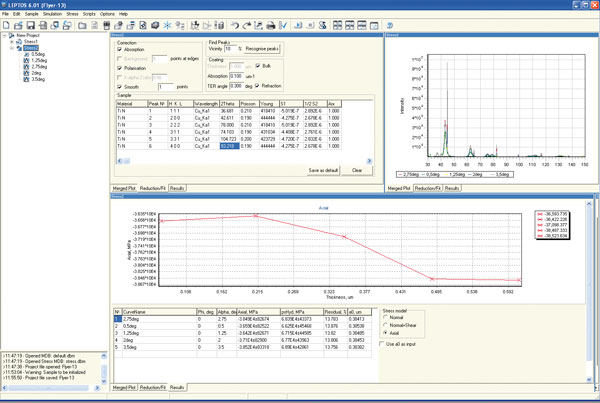Click the Recognise peaks button
The width and height of the screenshot is (600, 403).
(262, 49)
